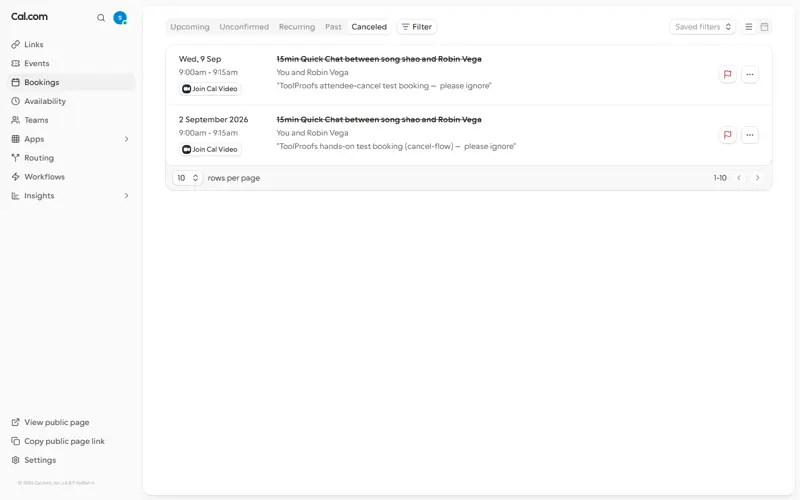Switch to the Recurring tab
This screenshot has height=500, width=800.
point(297,27)
